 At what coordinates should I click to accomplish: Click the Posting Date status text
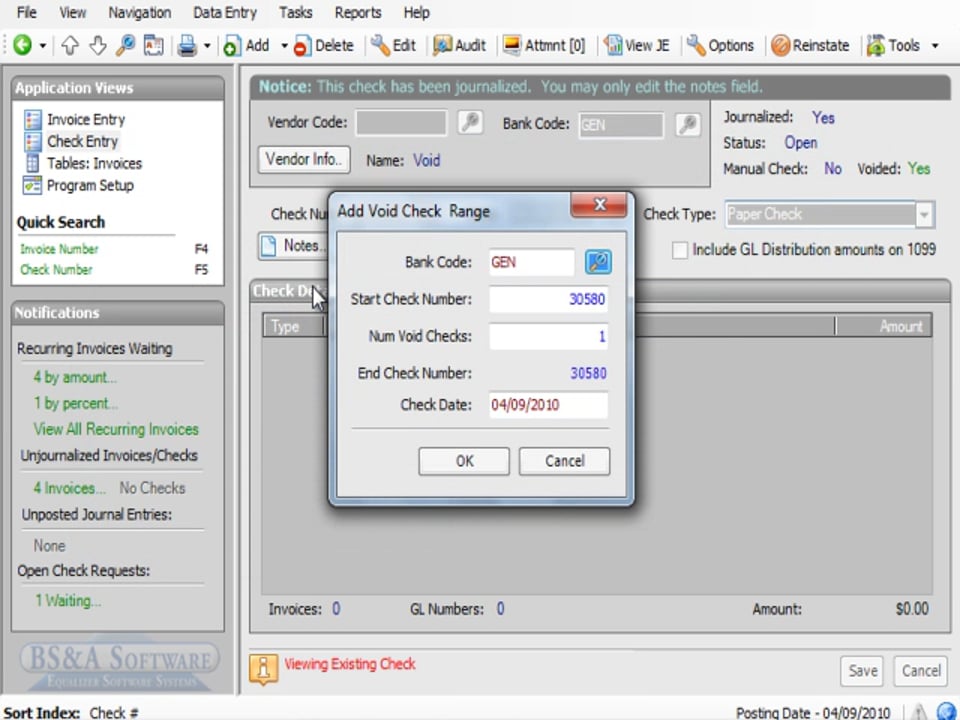click(812, 713)
